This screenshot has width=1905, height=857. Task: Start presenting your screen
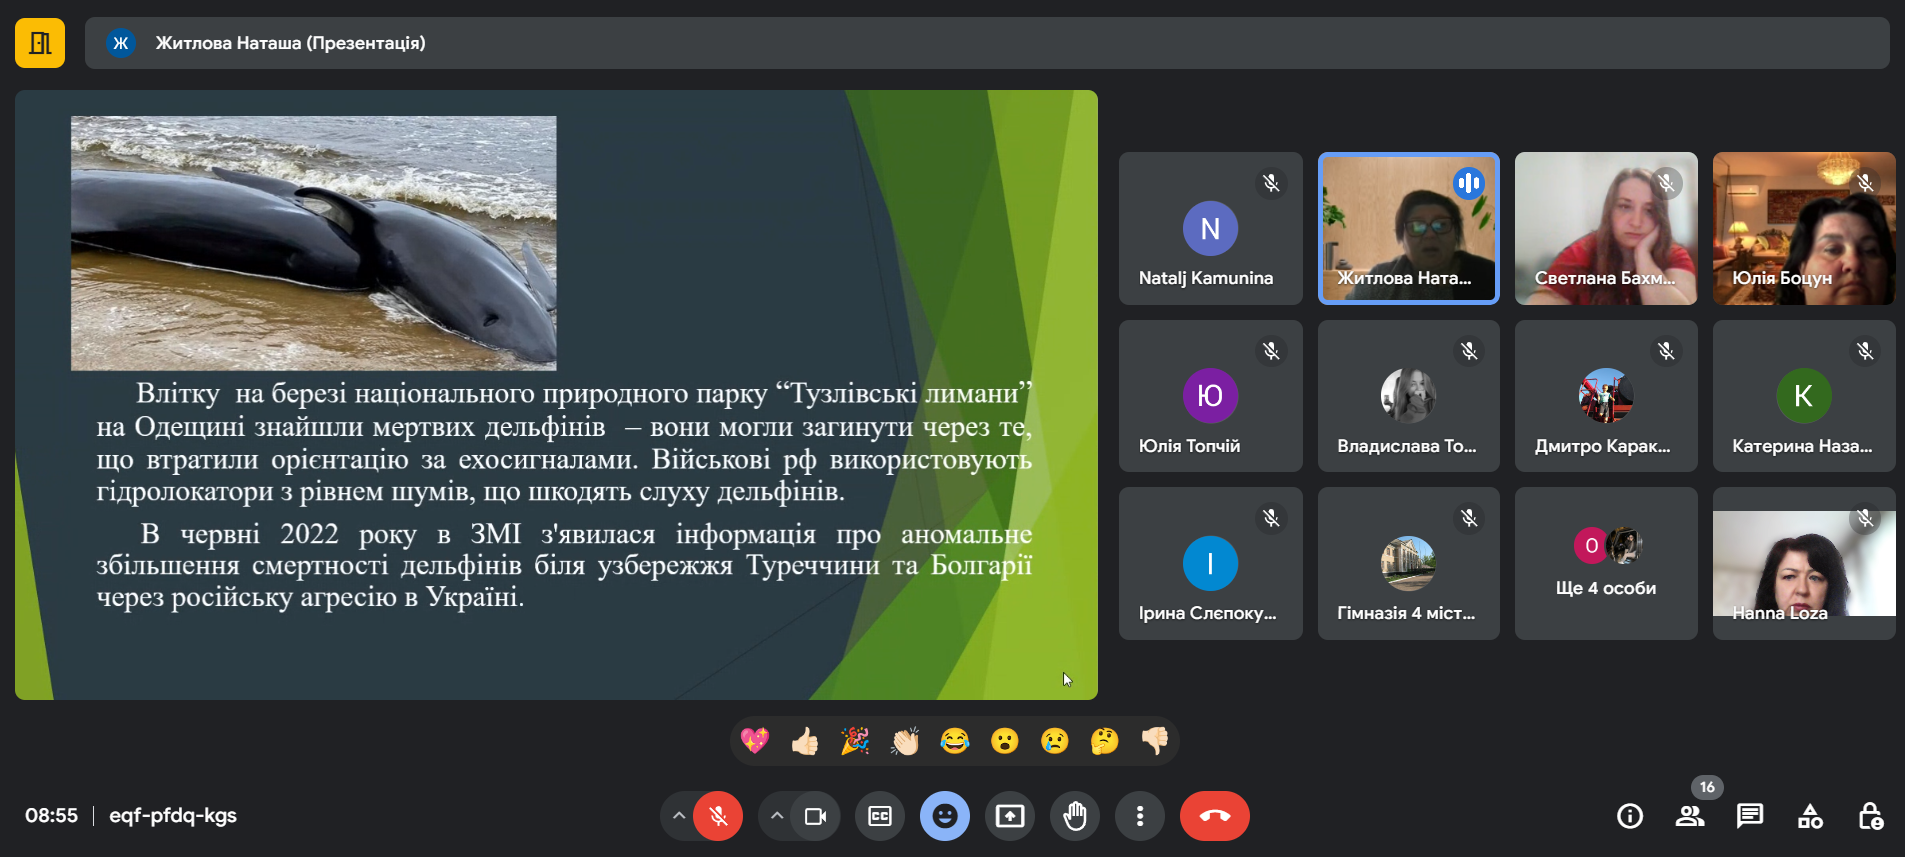pyautogui.click(x=1010, y=816)
